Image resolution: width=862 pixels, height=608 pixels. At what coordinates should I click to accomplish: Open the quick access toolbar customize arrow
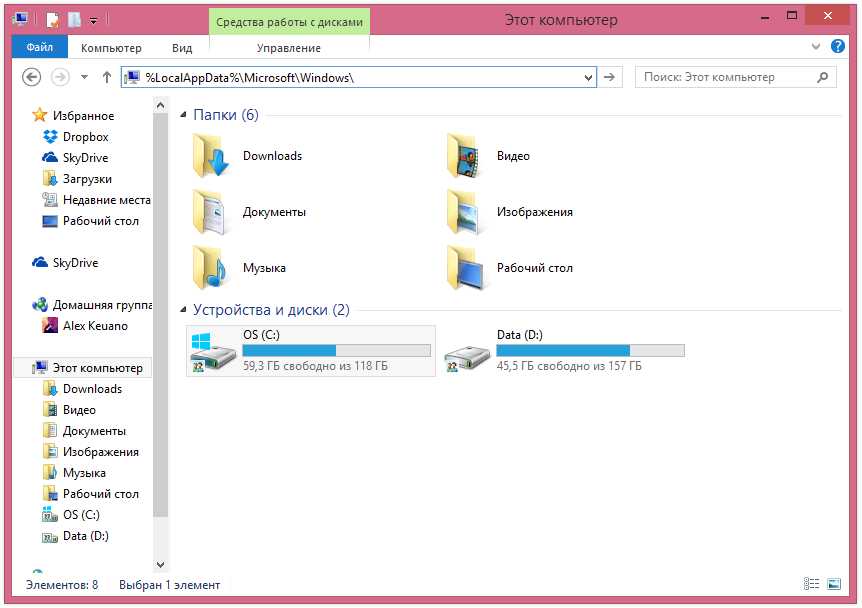point(93,21)
